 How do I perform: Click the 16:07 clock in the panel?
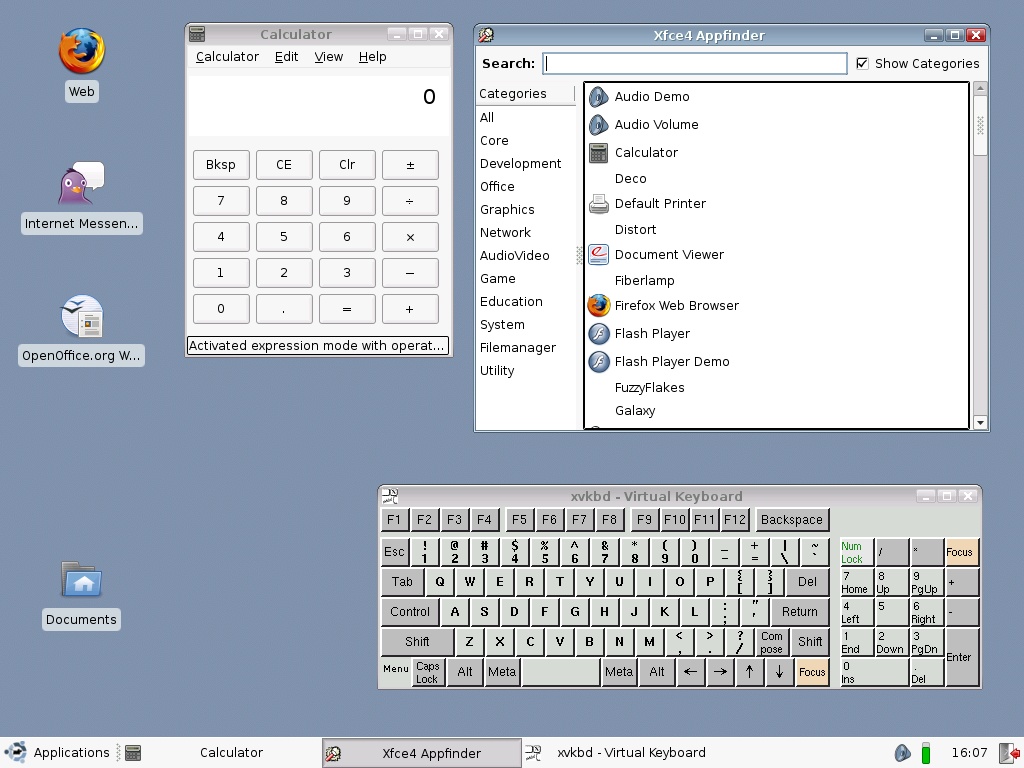point(969,753)
